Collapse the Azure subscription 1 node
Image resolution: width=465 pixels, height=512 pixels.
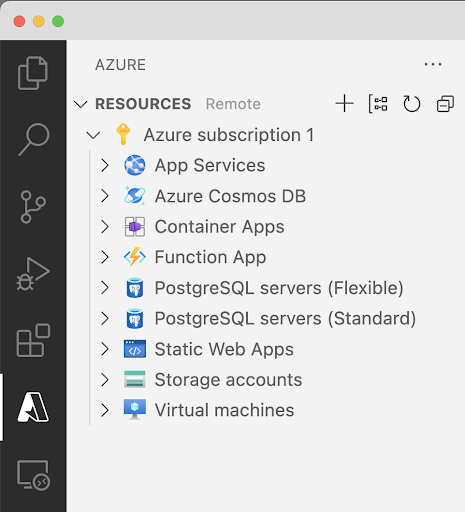pyautogui.click(x=93, y=135)
